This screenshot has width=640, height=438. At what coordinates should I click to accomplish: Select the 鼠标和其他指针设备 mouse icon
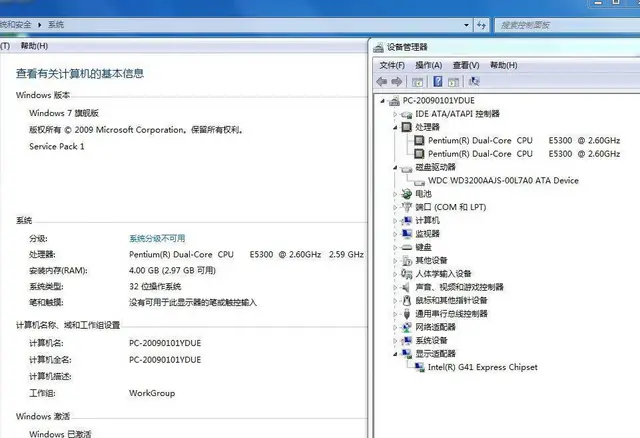click(x=407, y=300)
